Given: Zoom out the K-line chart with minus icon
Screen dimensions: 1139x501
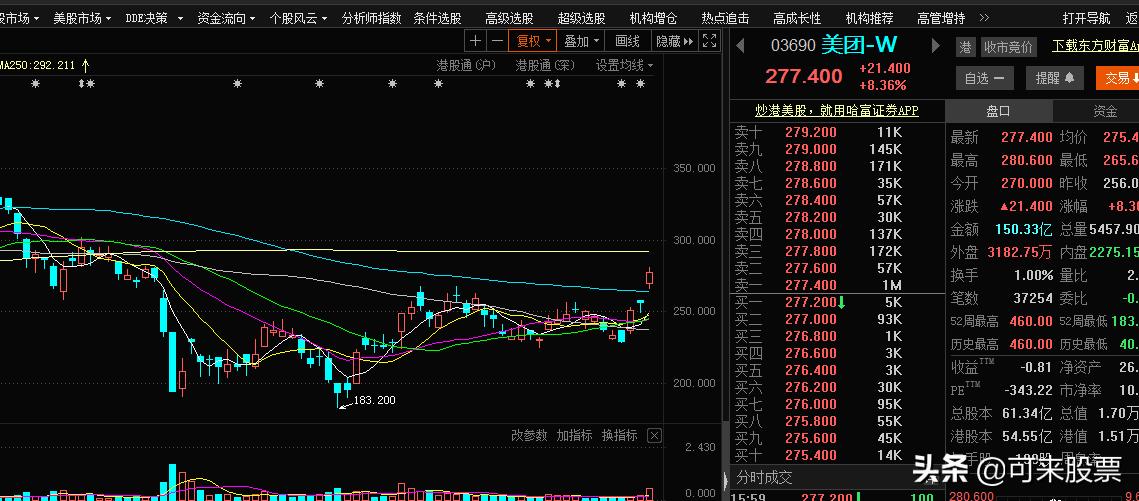Looking at the screenshot, I should pyautogui.click(x=496, y=41).
